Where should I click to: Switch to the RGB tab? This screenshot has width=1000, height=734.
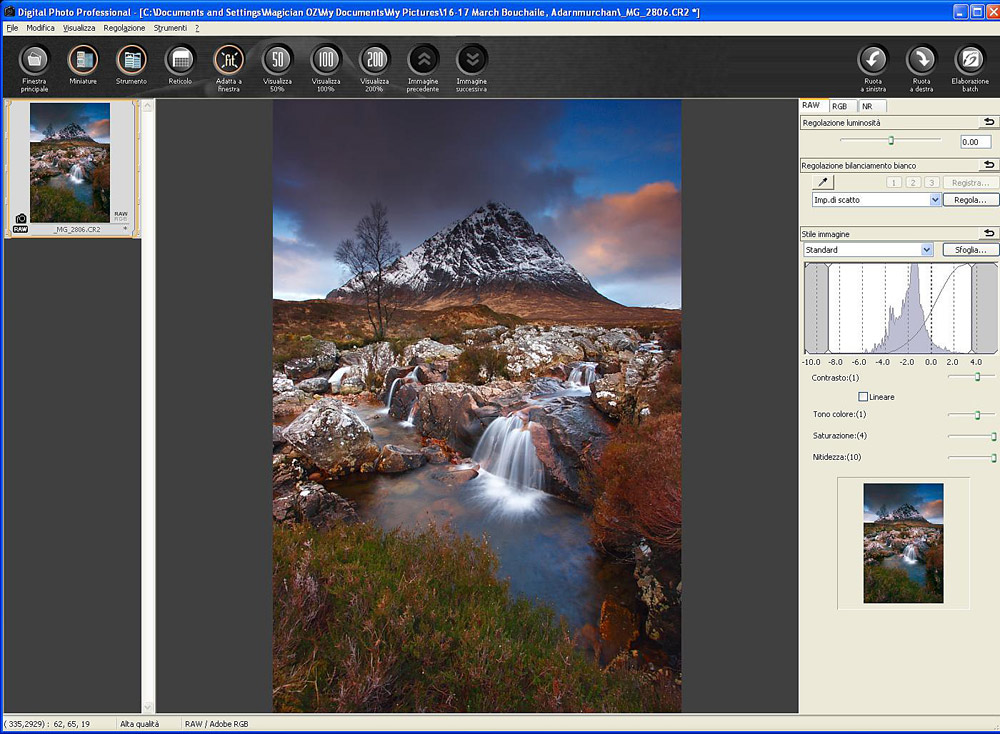click(839, 106)
